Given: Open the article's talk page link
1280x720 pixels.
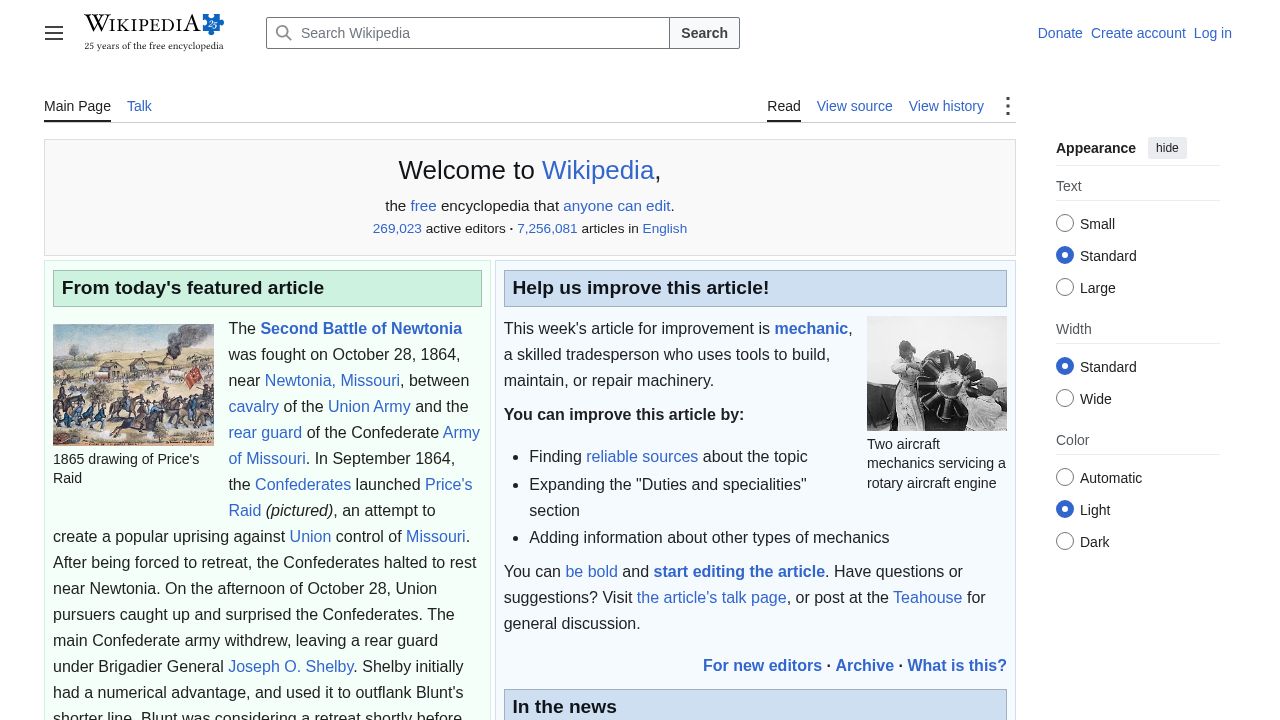Looking at the screenshot, I should click(x=711, y=597).
